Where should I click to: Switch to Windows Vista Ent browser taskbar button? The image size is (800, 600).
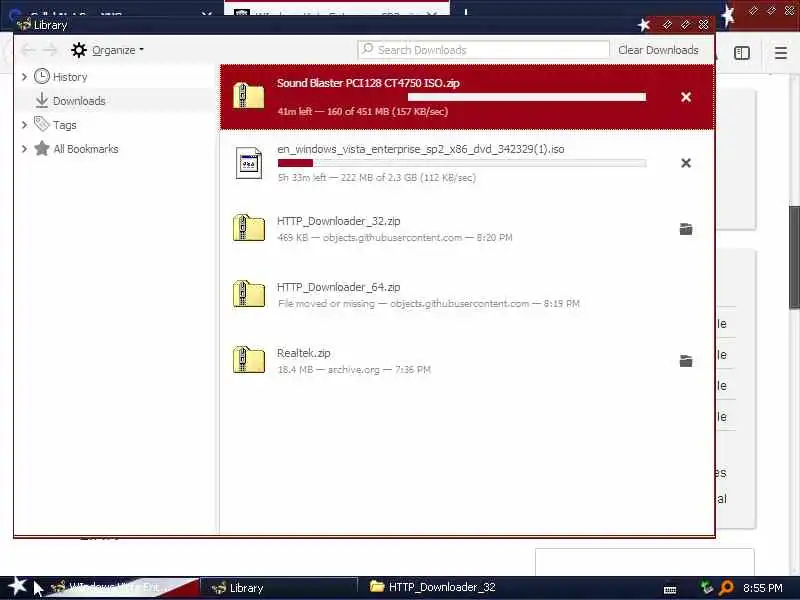tap(121, 588)
